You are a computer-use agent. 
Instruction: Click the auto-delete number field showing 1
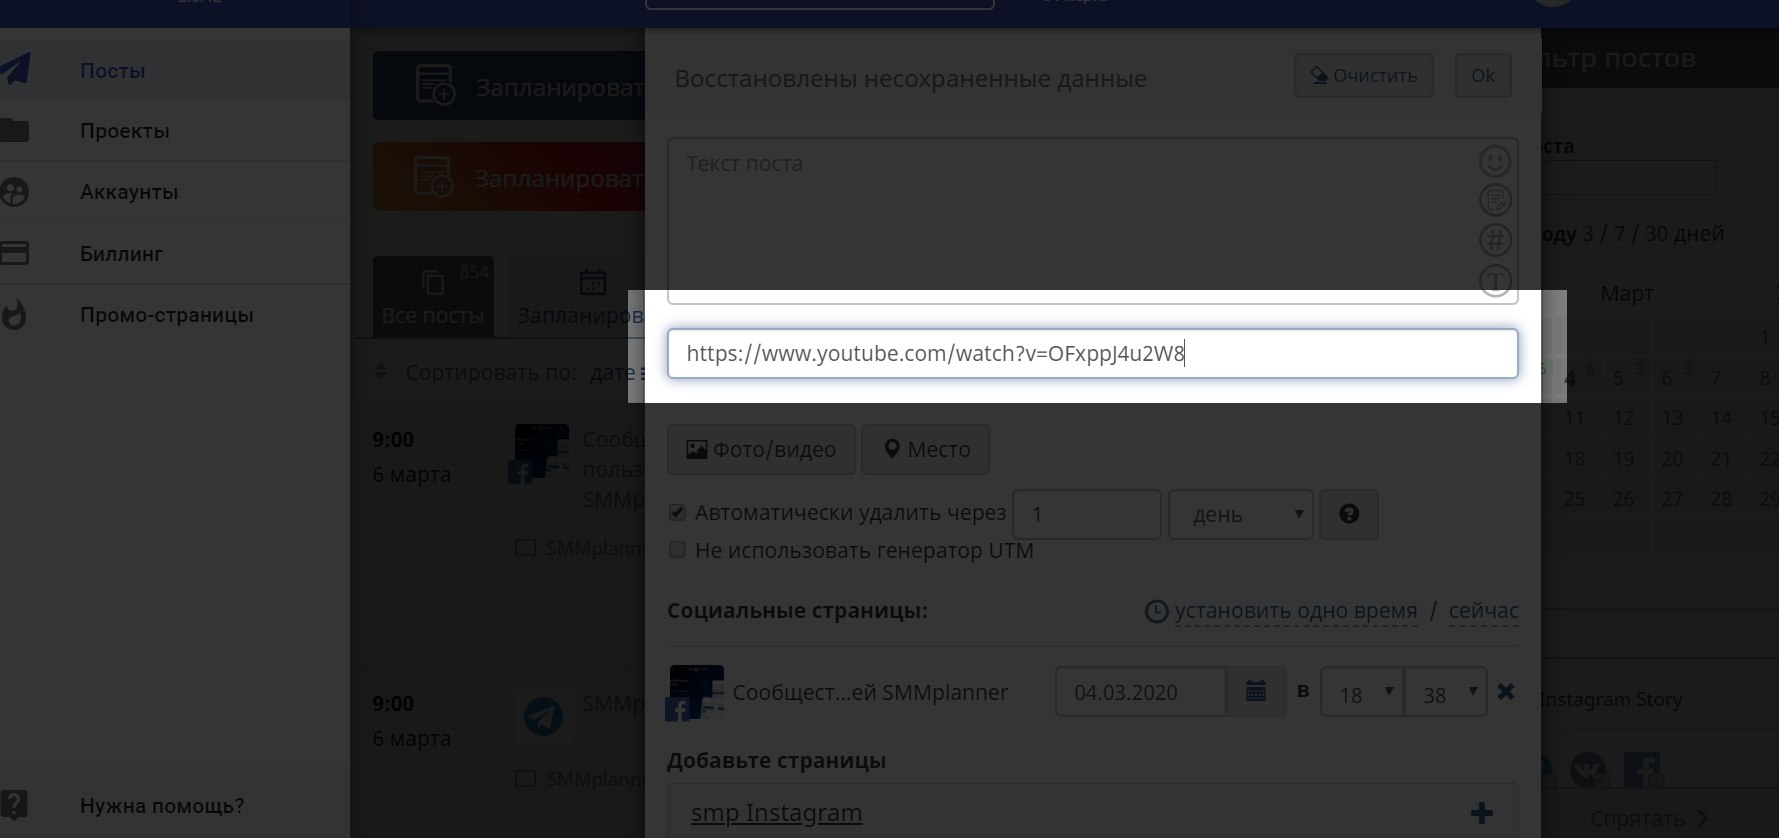(1087, 514)
